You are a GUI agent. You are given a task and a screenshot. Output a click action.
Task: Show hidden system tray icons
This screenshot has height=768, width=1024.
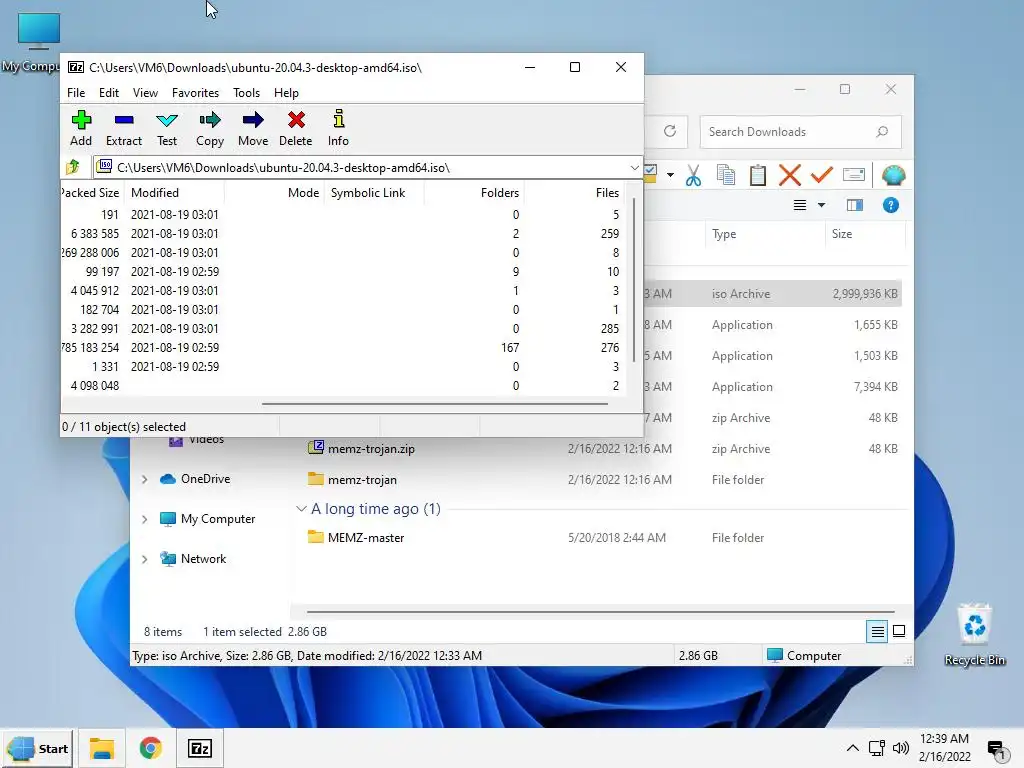(x=852, y=748)
